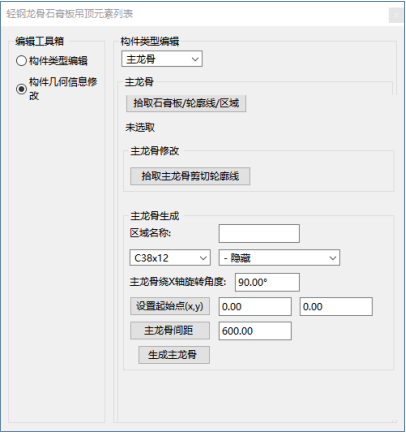Viewport: 406px width, 434px height.
Task: Click the 设置起始点(x,y) button
Action: (x=170, y=306)
